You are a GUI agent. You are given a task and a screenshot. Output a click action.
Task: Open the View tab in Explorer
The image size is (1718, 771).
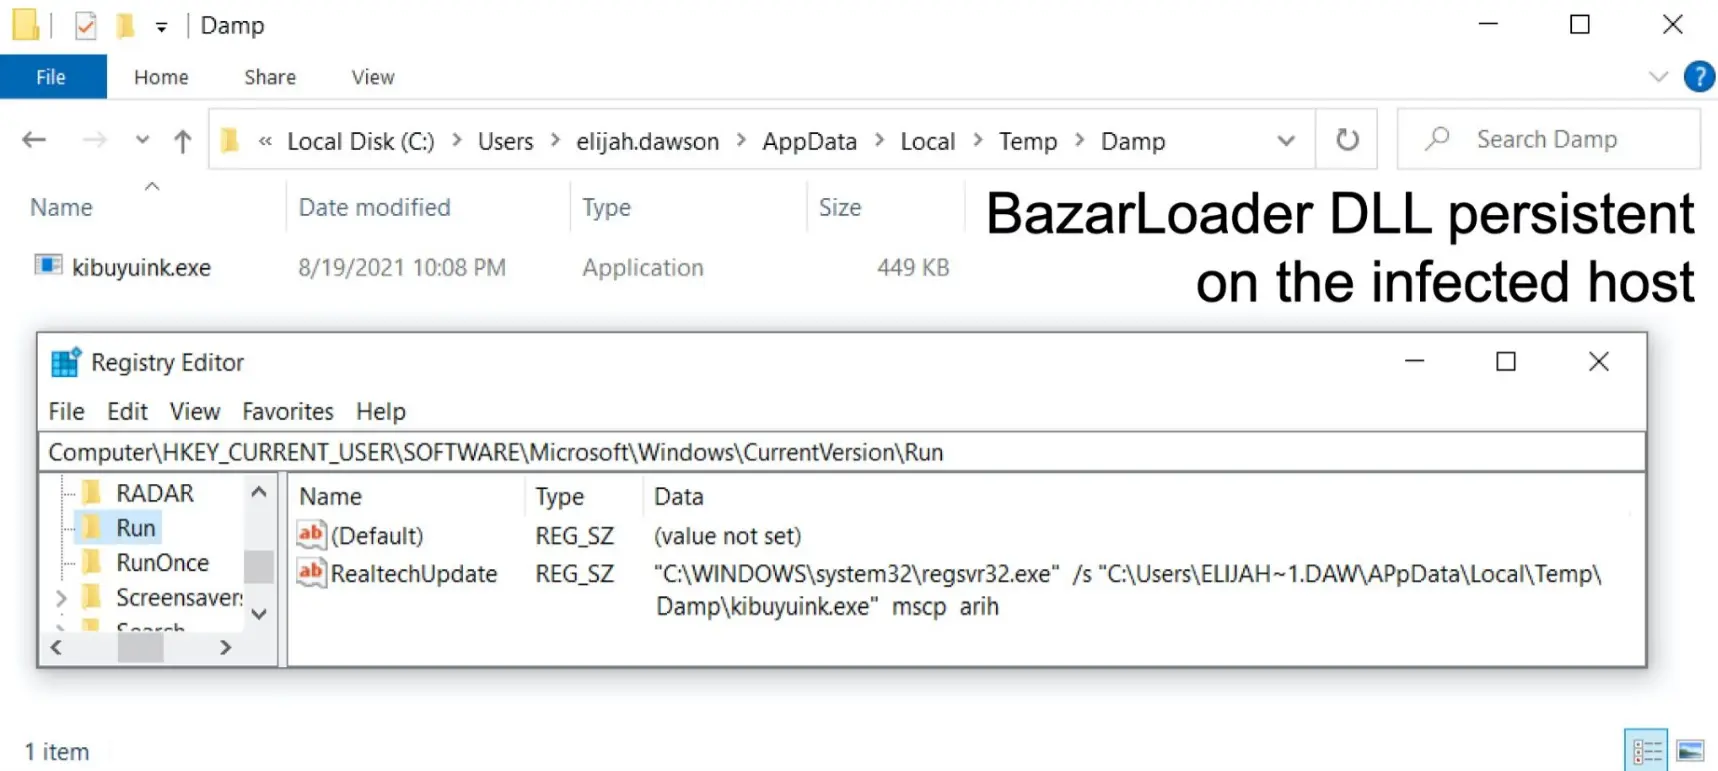pyautogui.click(x=373, y=77)
